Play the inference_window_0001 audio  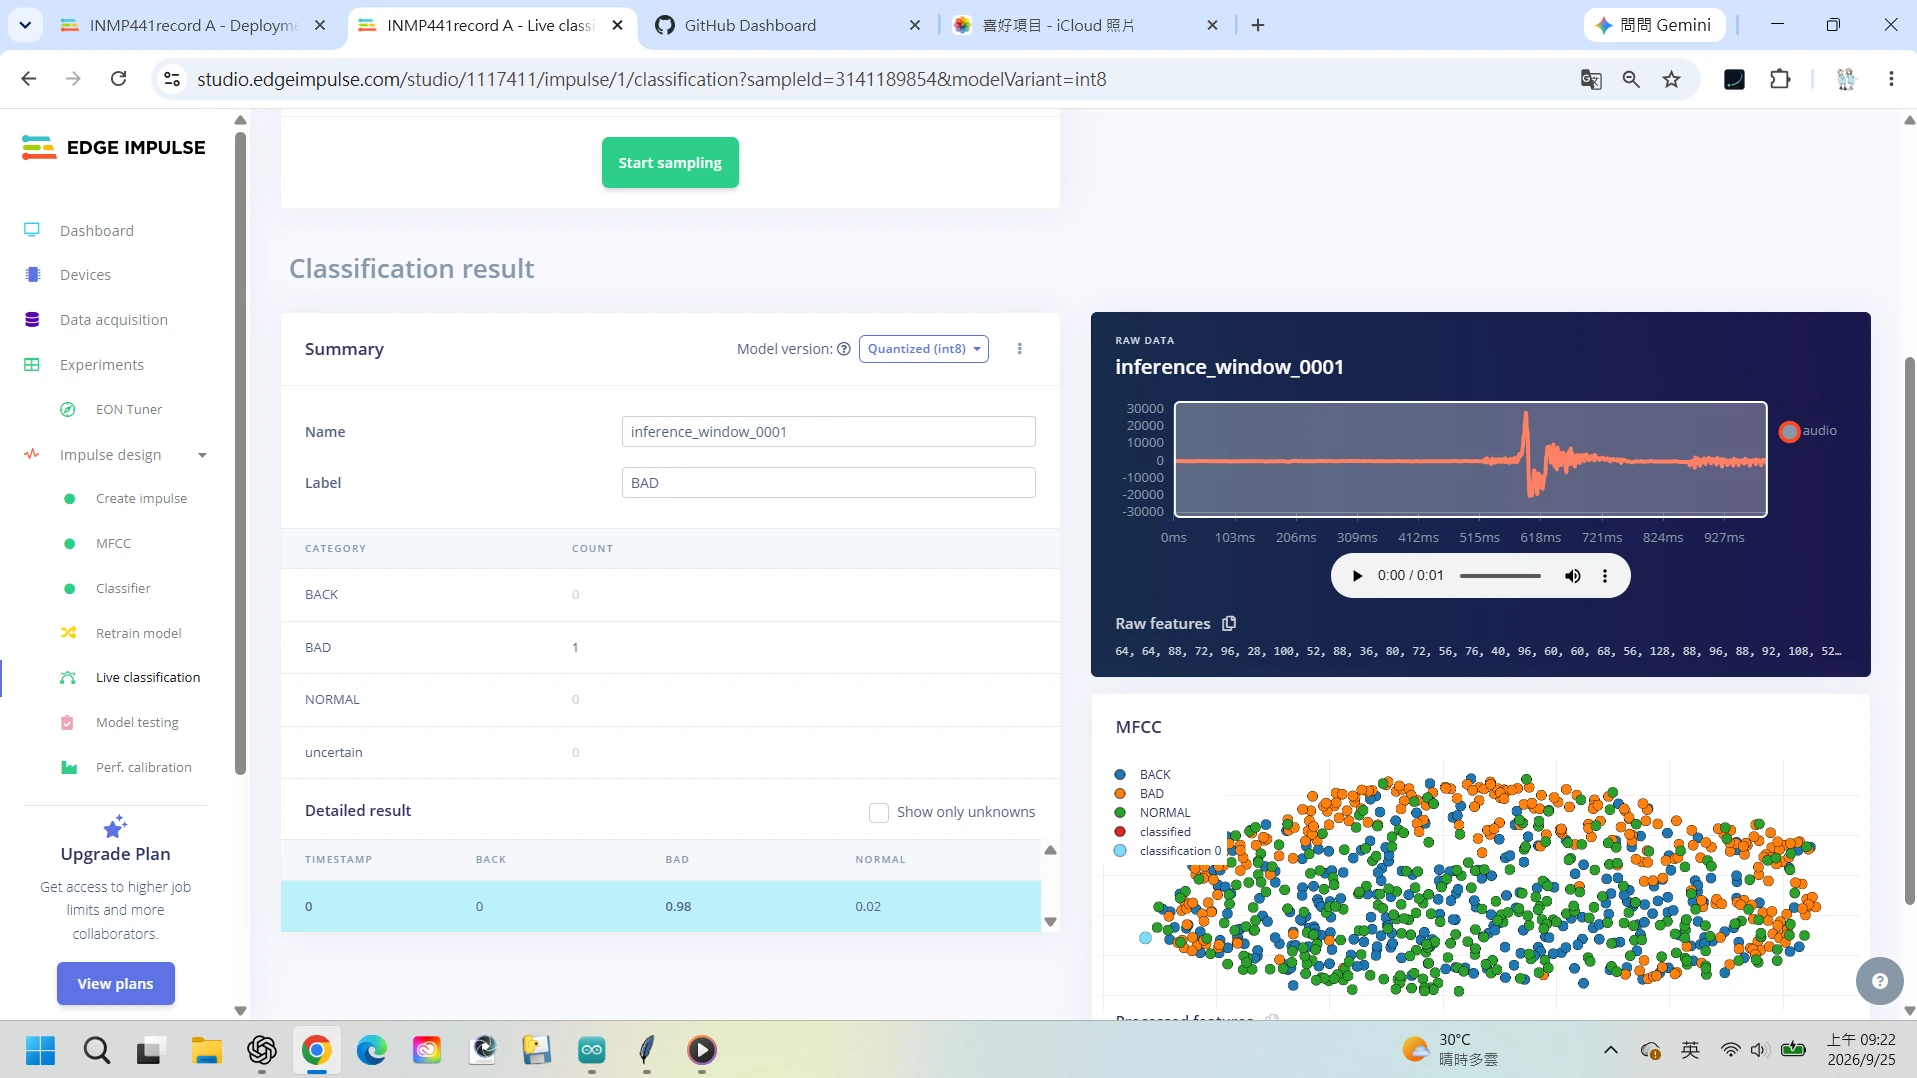point(1357,576)
